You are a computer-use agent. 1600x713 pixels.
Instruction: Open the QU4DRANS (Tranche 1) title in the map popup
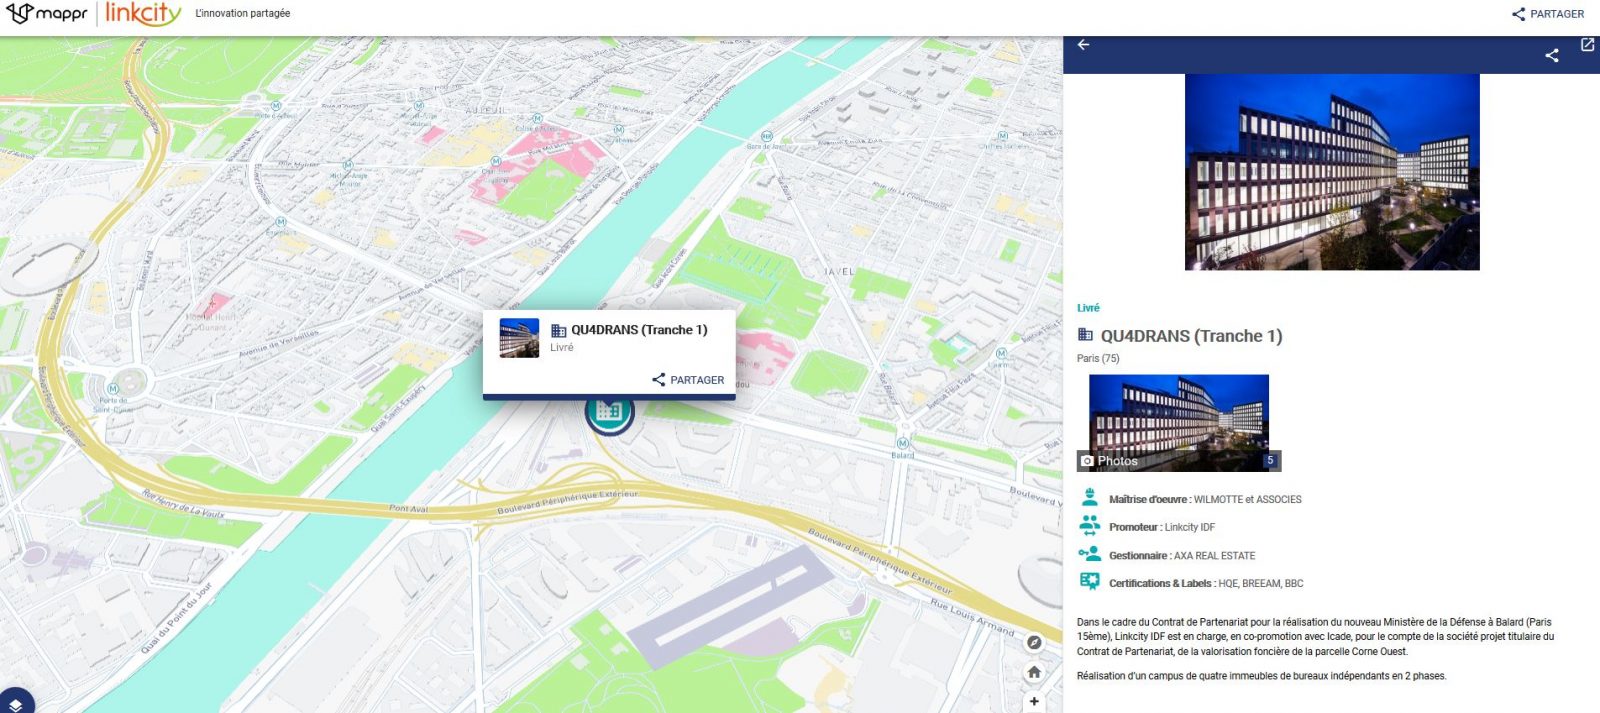[640, 330]
